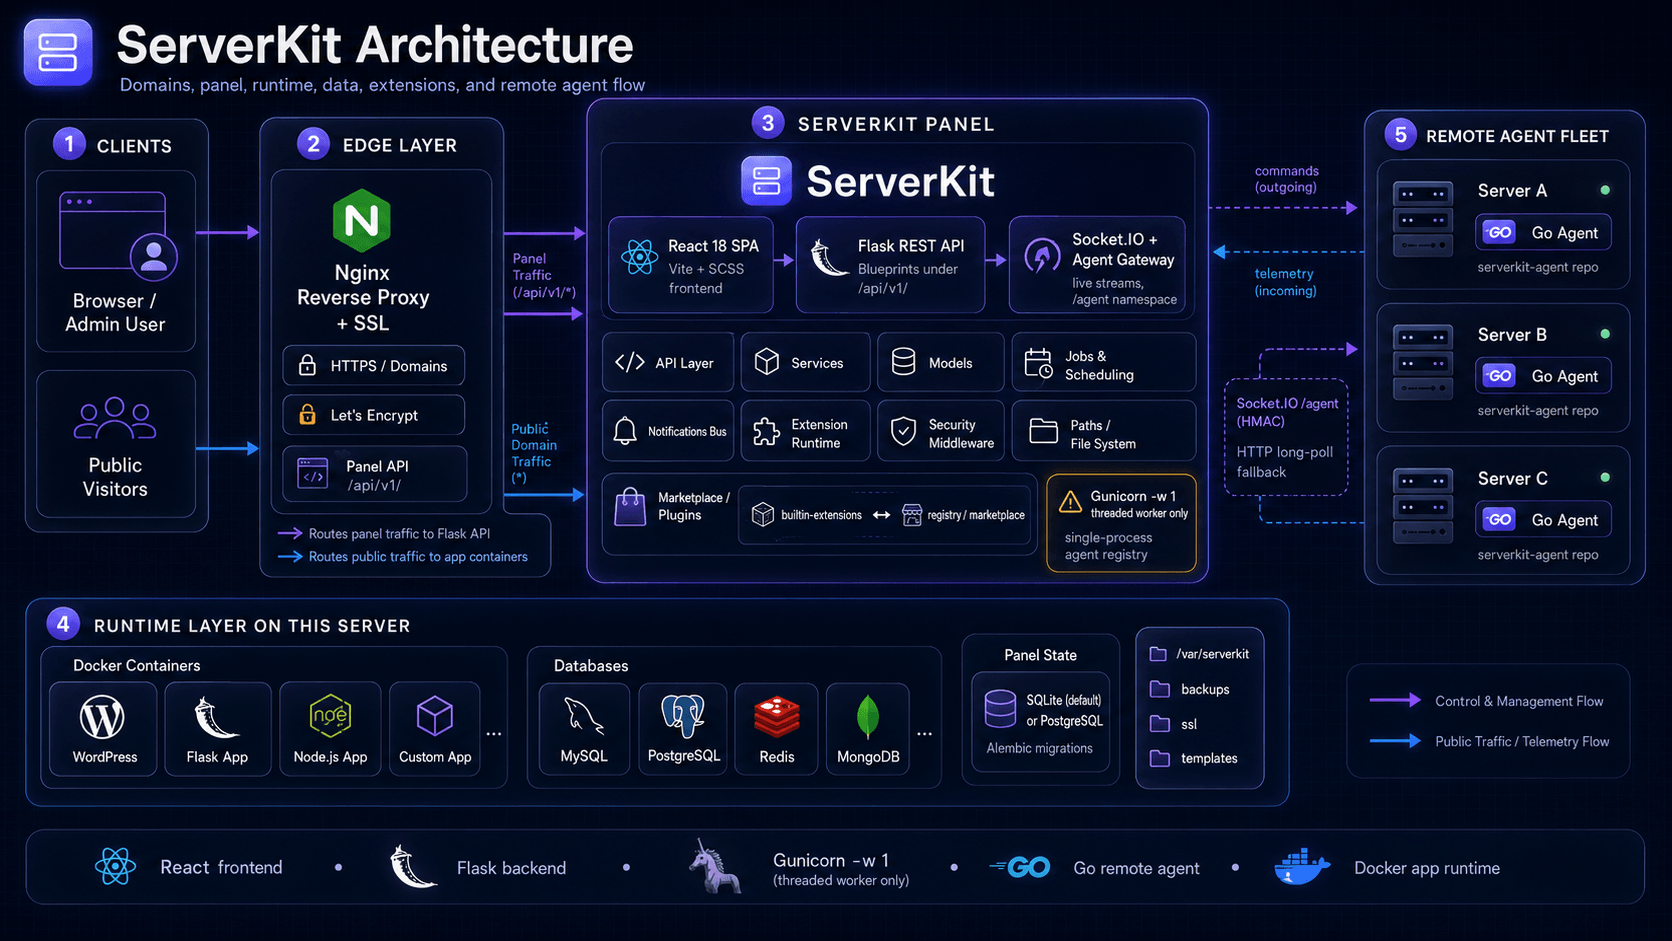Click the Browser / Admin User window icon

(x=118, y=236)
